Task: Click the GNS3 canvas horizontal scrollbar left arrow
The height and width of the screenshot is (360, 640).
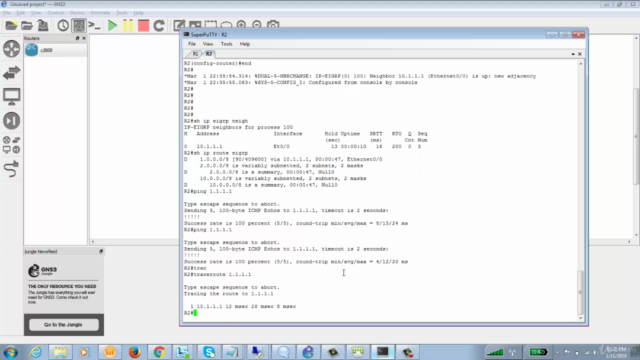Action: 93,242
